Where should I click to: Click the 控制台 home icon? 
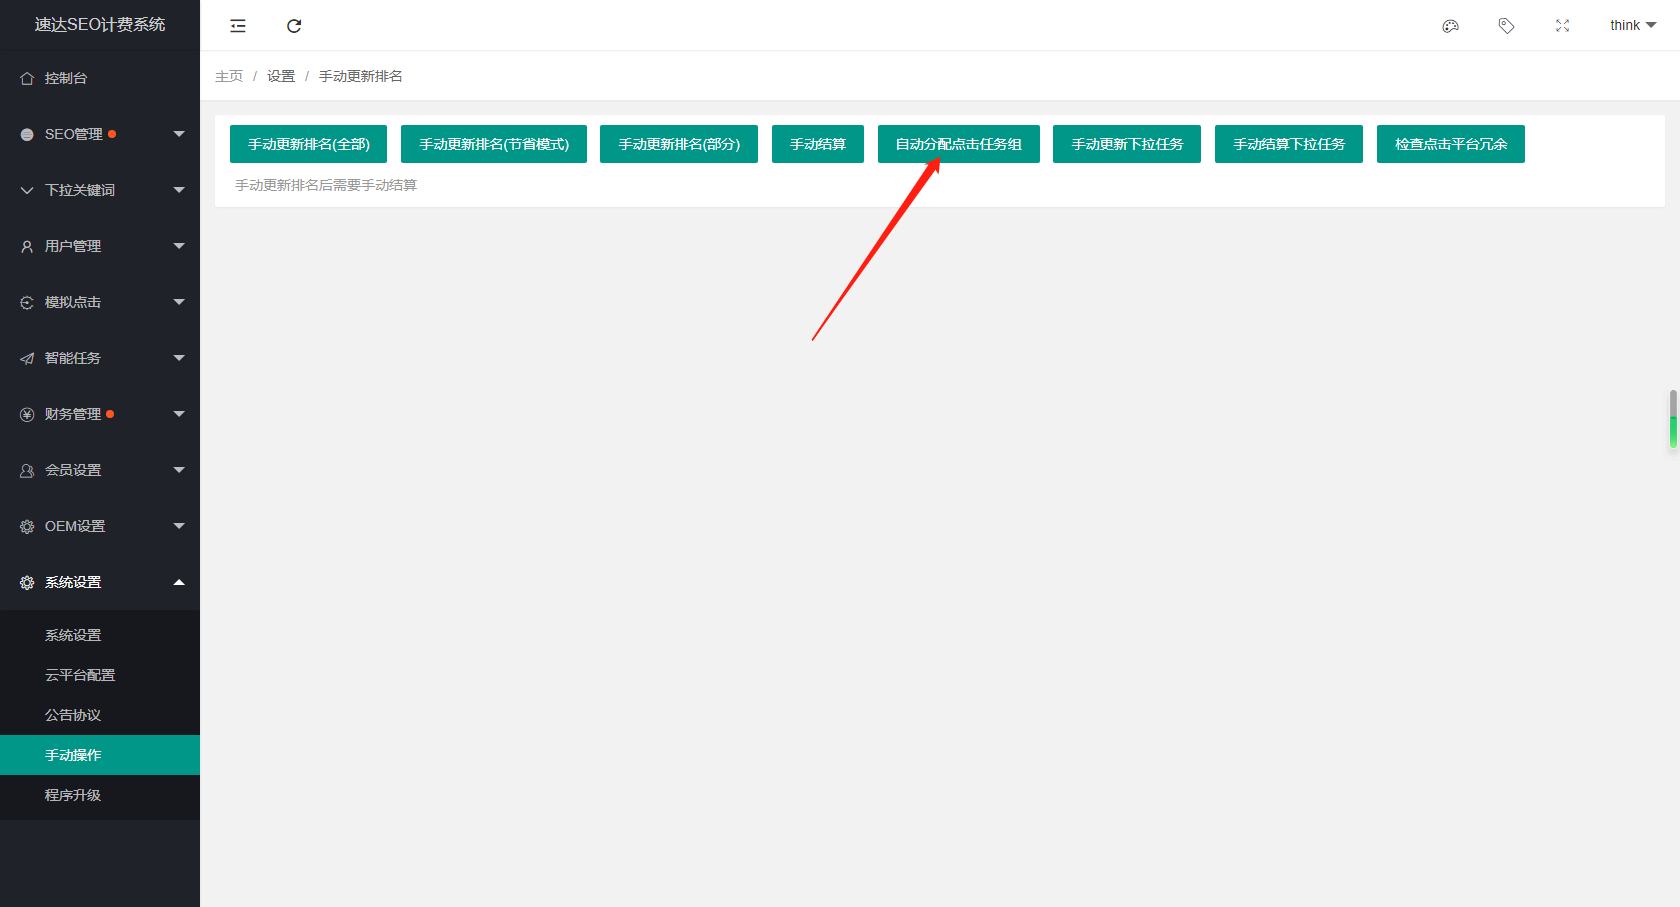[x=27, y=78]
